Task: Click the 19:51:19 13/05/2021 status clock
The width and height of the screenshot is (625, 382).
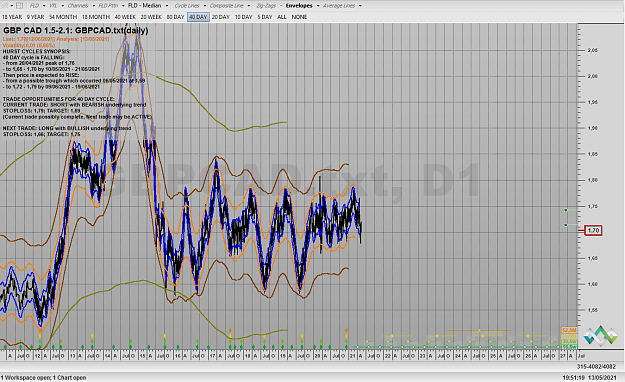Action: (589, 377)
